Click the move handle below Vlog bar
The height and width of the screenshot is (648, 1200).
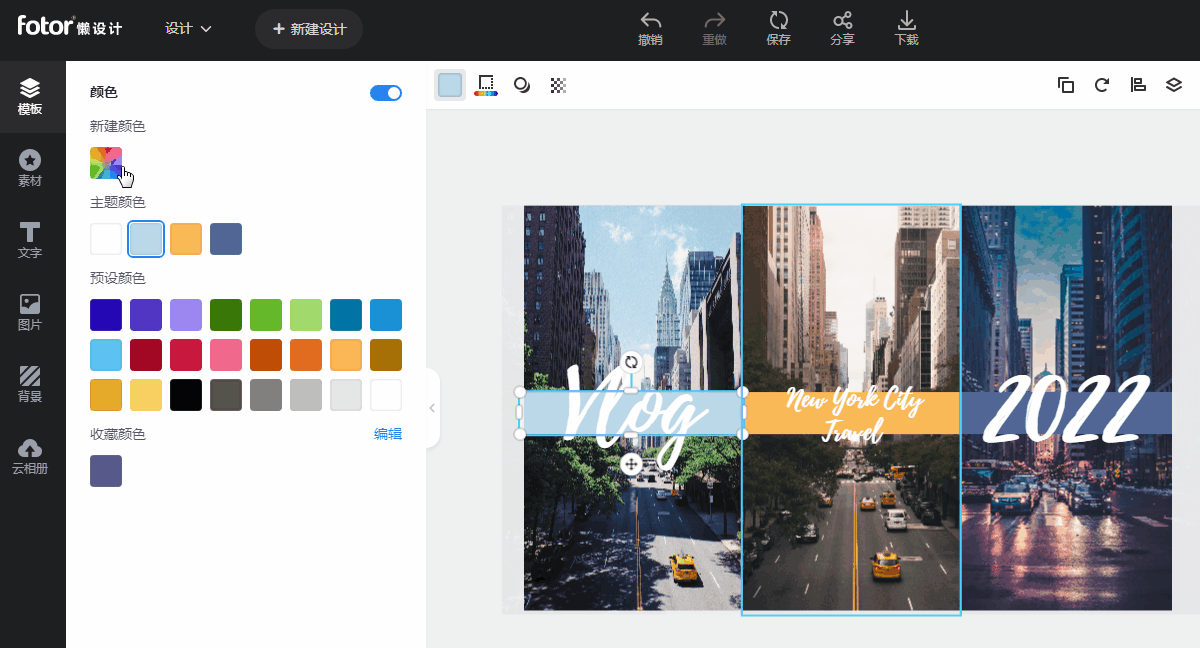(631, 464)
